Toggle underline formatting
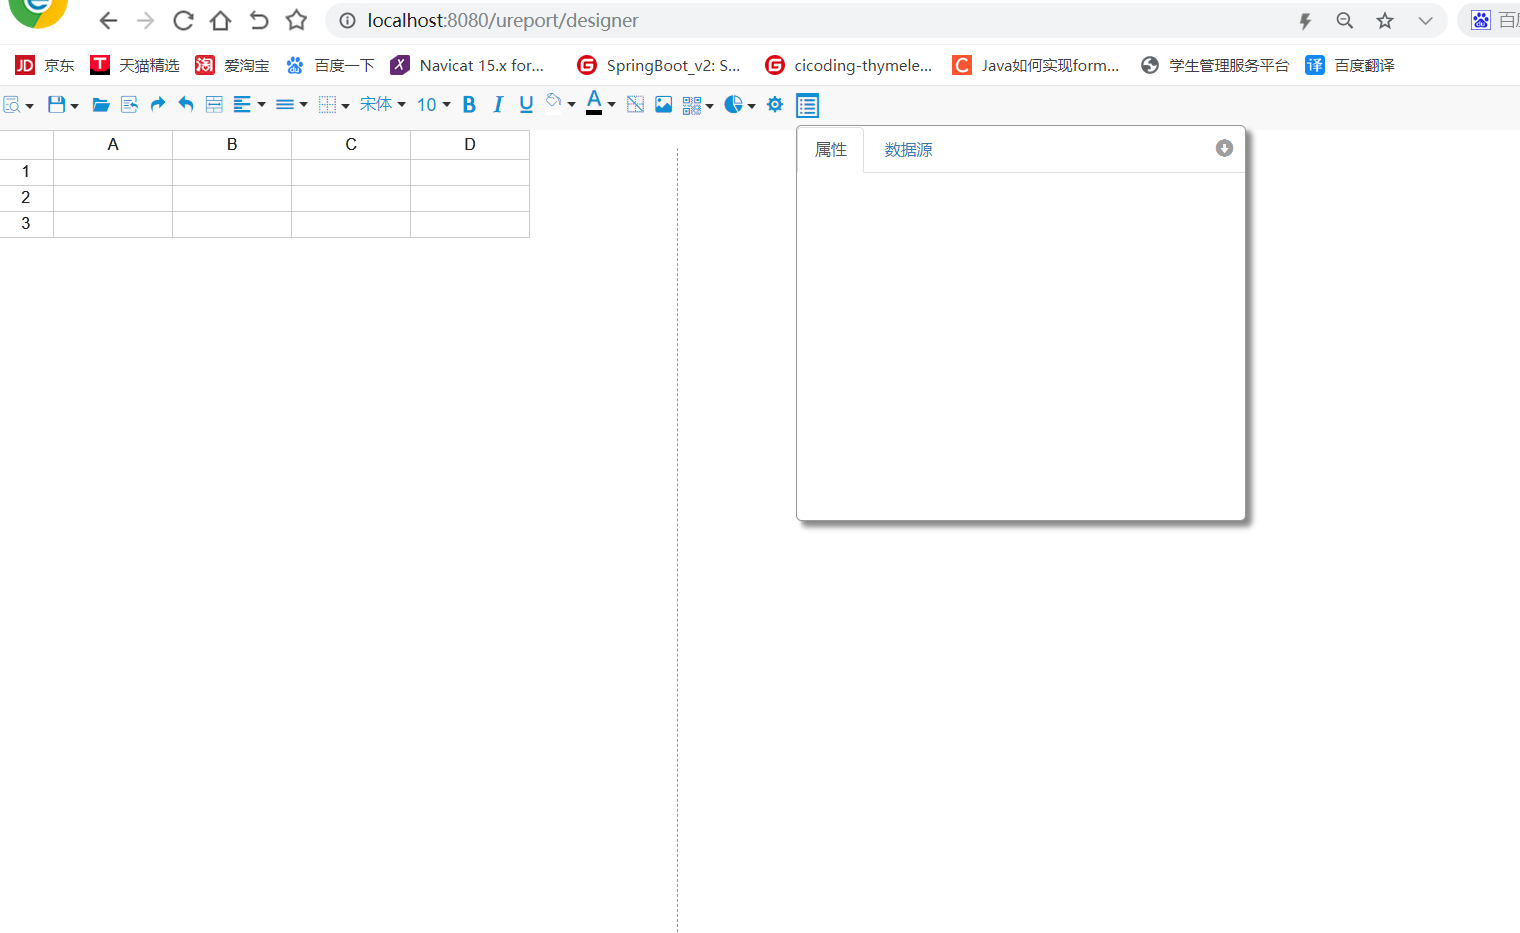Viewport: 1520px width, 933px height. coord(525,104)
